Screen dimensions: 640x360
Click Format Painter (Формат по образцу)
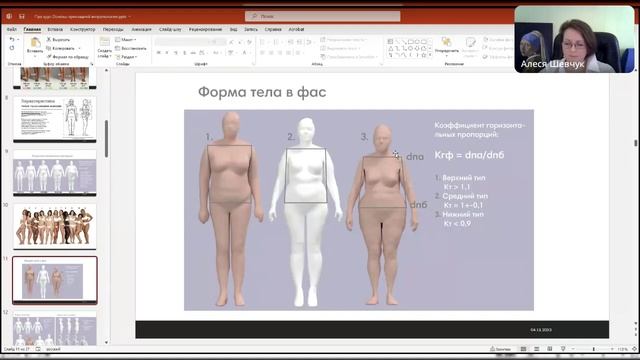pyautogui.click(x=67, y=57)
